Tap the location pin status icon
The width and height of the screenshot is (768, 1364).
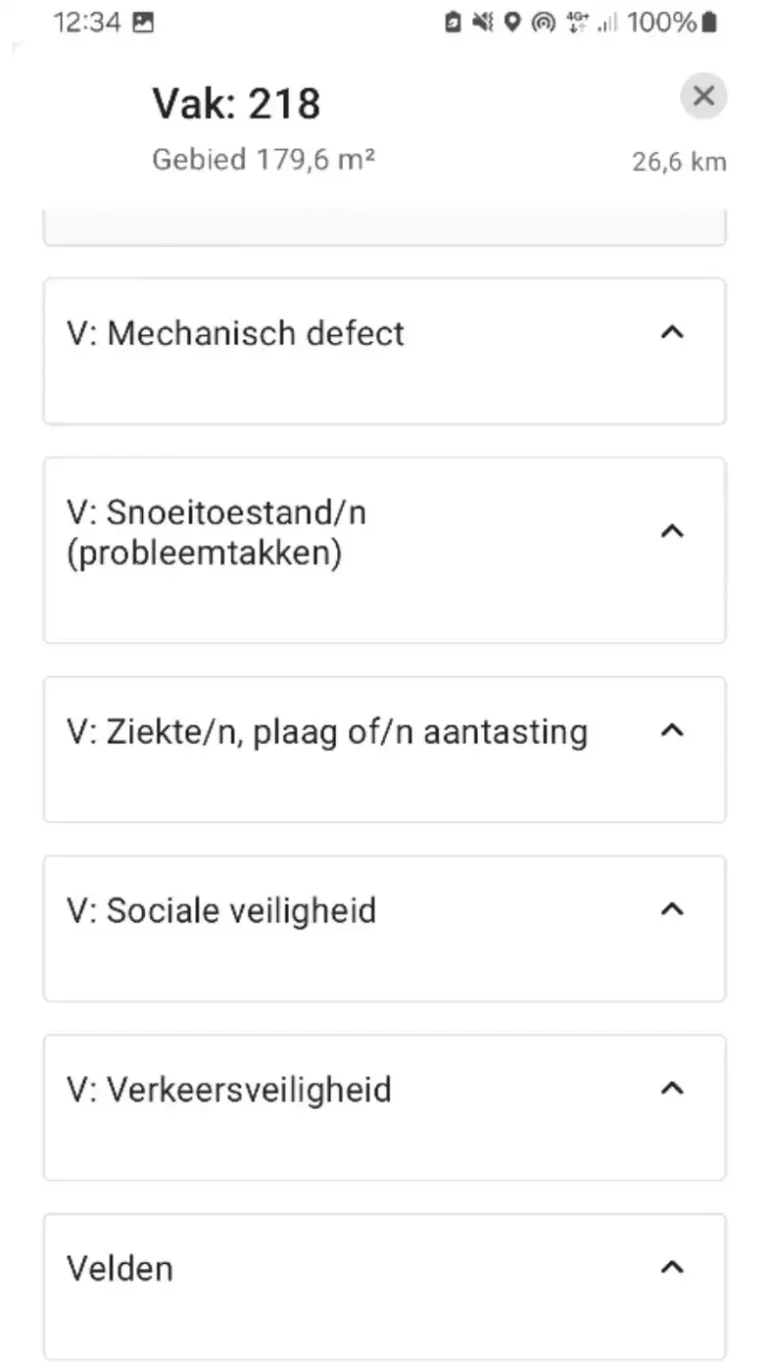[x=512, y=23]
